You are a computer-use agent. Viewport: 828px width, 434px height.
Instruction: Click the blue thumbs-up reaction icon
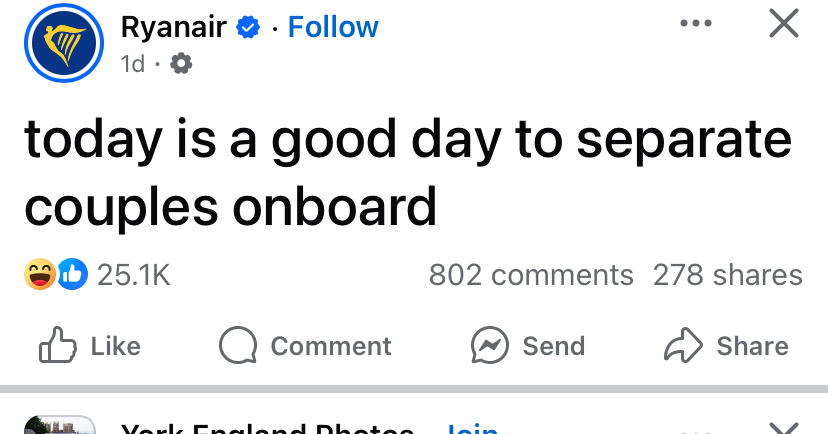tap(73, 275)
